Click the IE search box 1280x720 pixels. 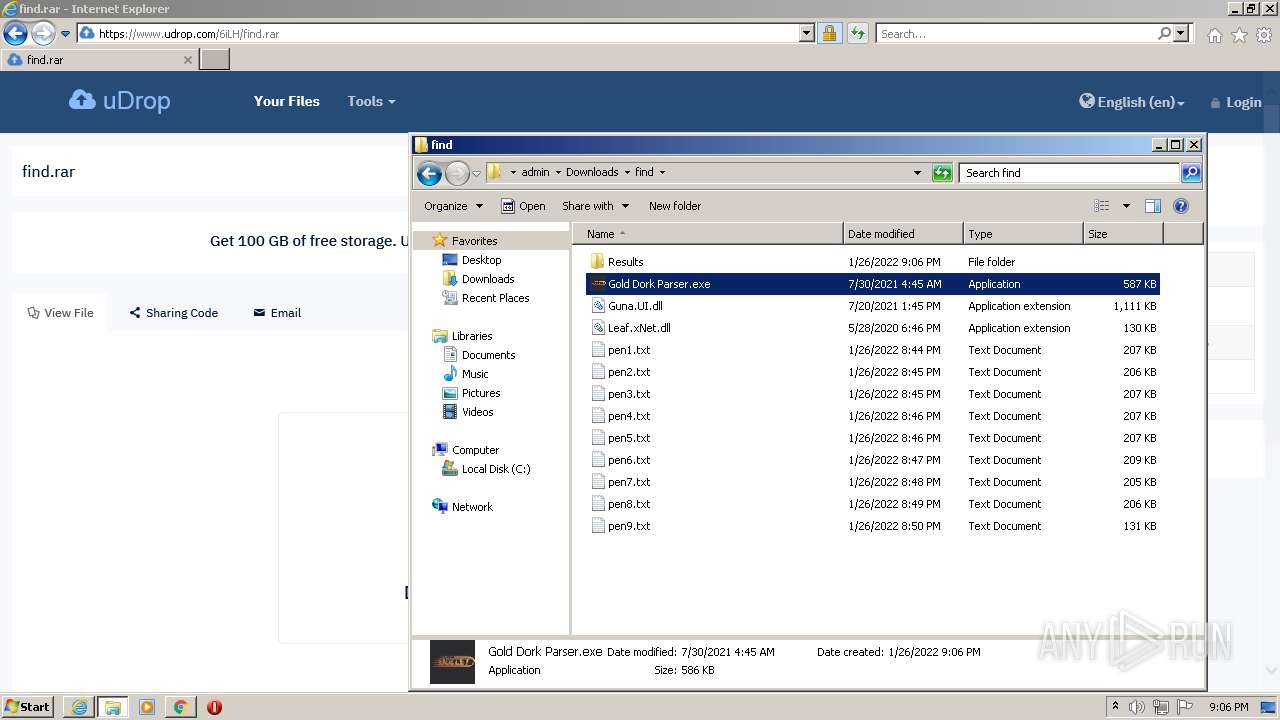(1015, 33)
